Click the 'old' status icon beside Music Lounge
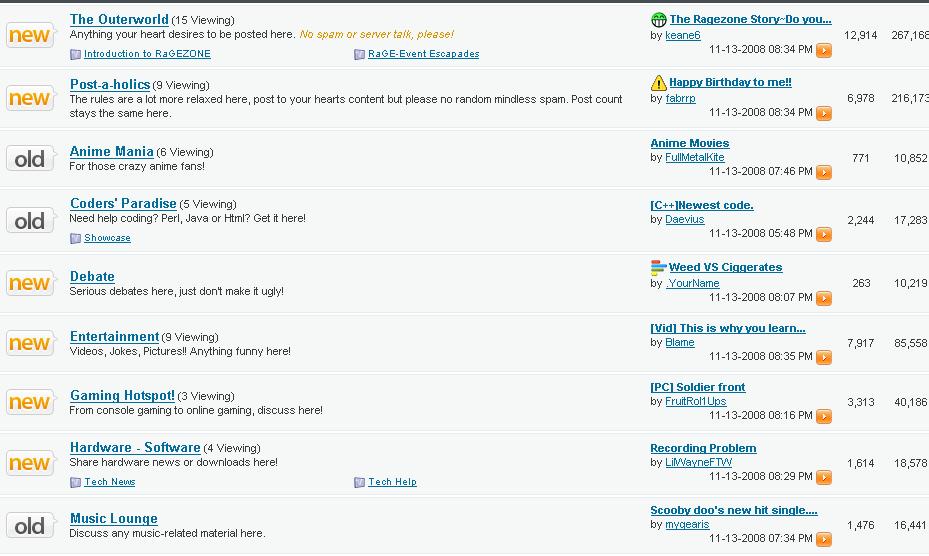 (x=30, y=526)
